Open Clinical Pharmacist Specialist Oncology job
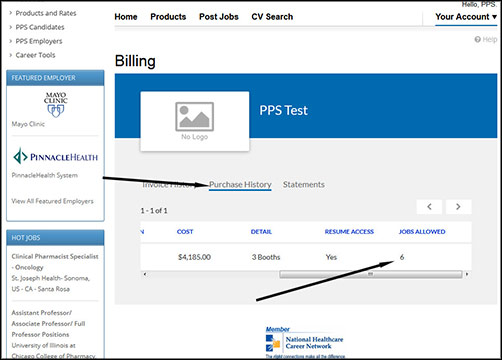The image size is (502, 360). click(55, 262)
